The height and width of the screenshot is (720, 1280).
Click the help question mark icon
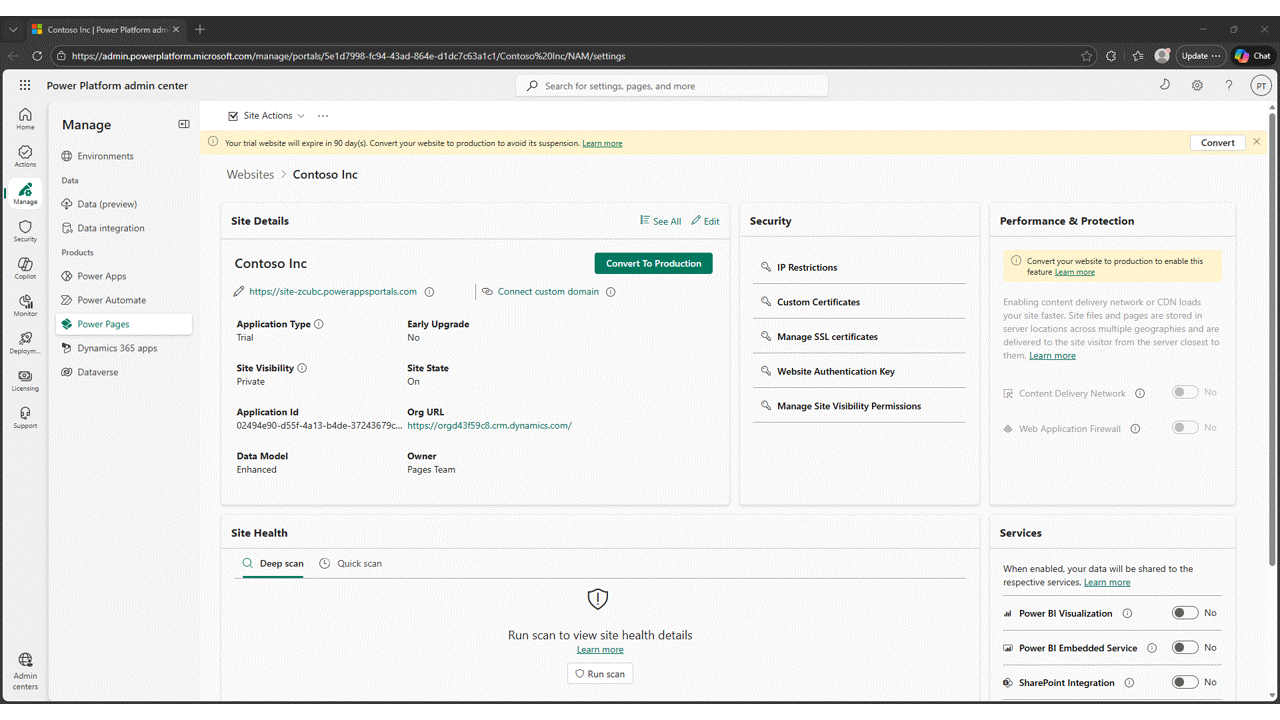(1229, 86)
